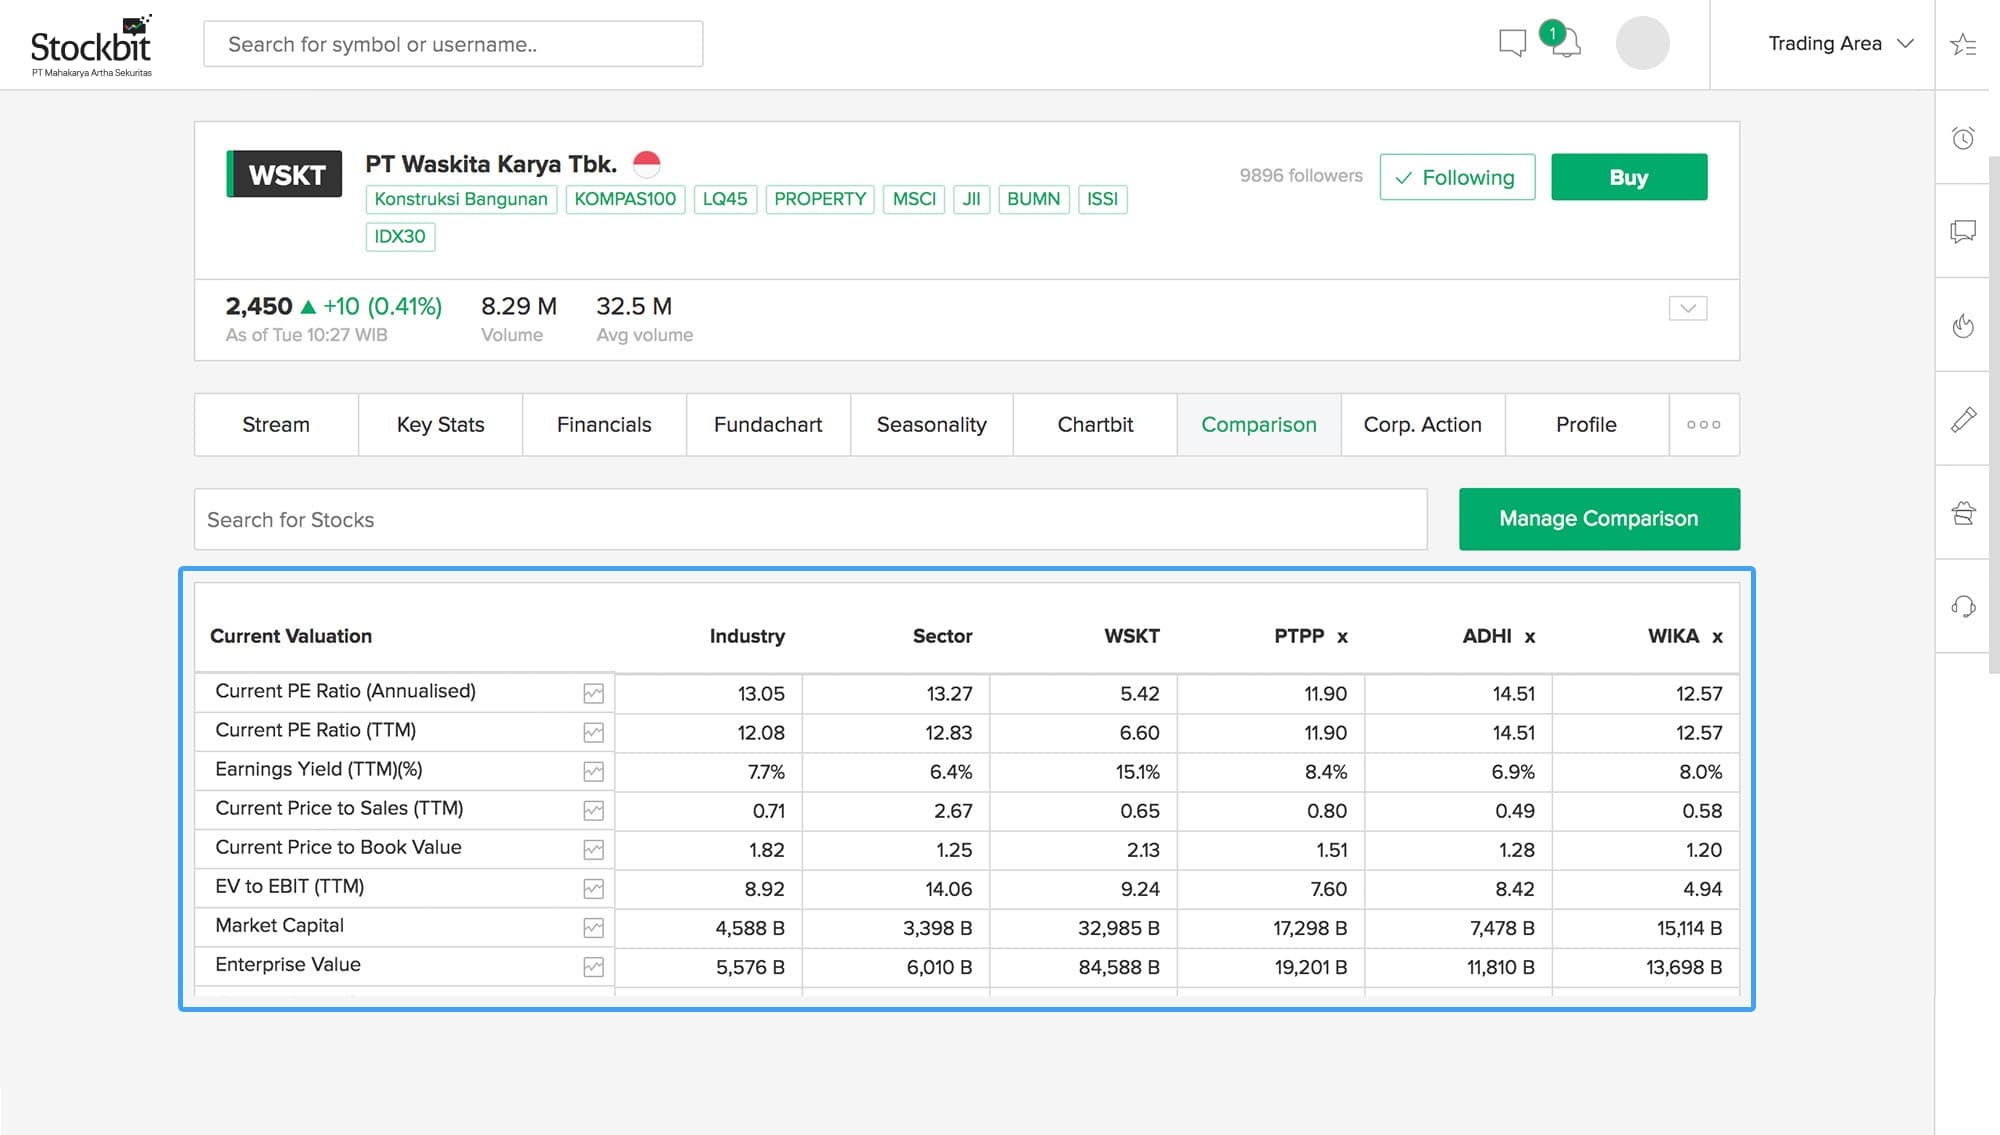
Task: Remove WIKA from comparison
Action: (x=1717, y=637)
